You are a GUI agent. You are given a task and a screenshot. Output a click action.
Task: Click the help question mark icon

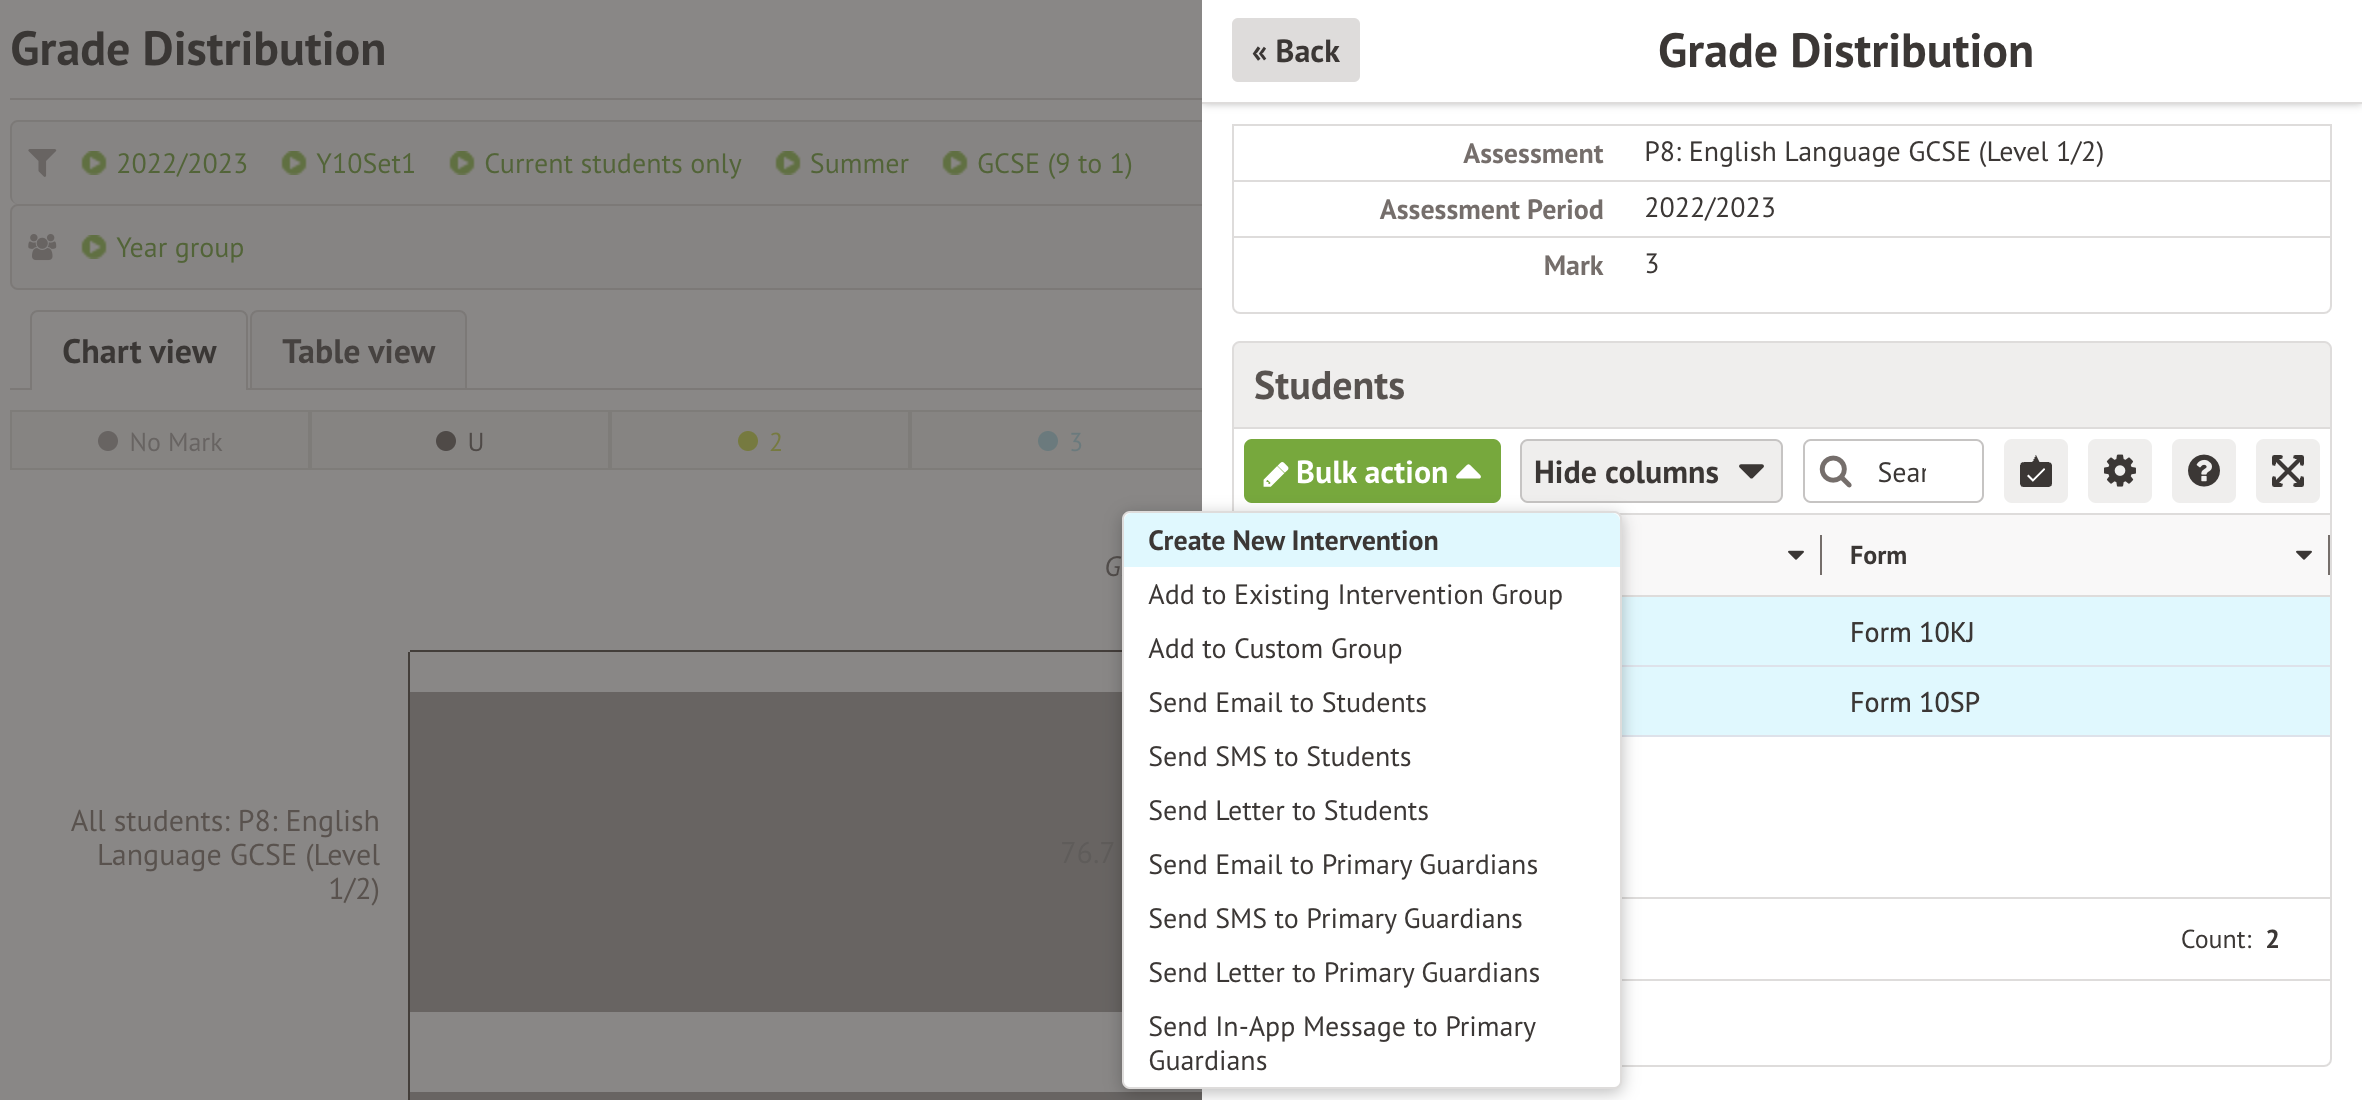2203,471
